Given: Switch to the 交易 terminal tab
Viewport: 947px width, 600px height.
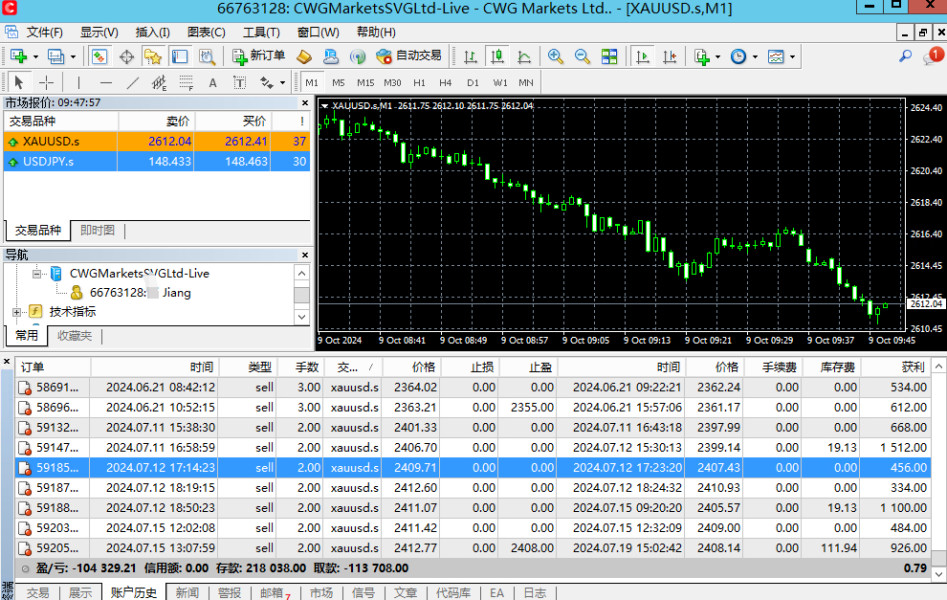Looking at the screenshot, I should coord(37,592).
